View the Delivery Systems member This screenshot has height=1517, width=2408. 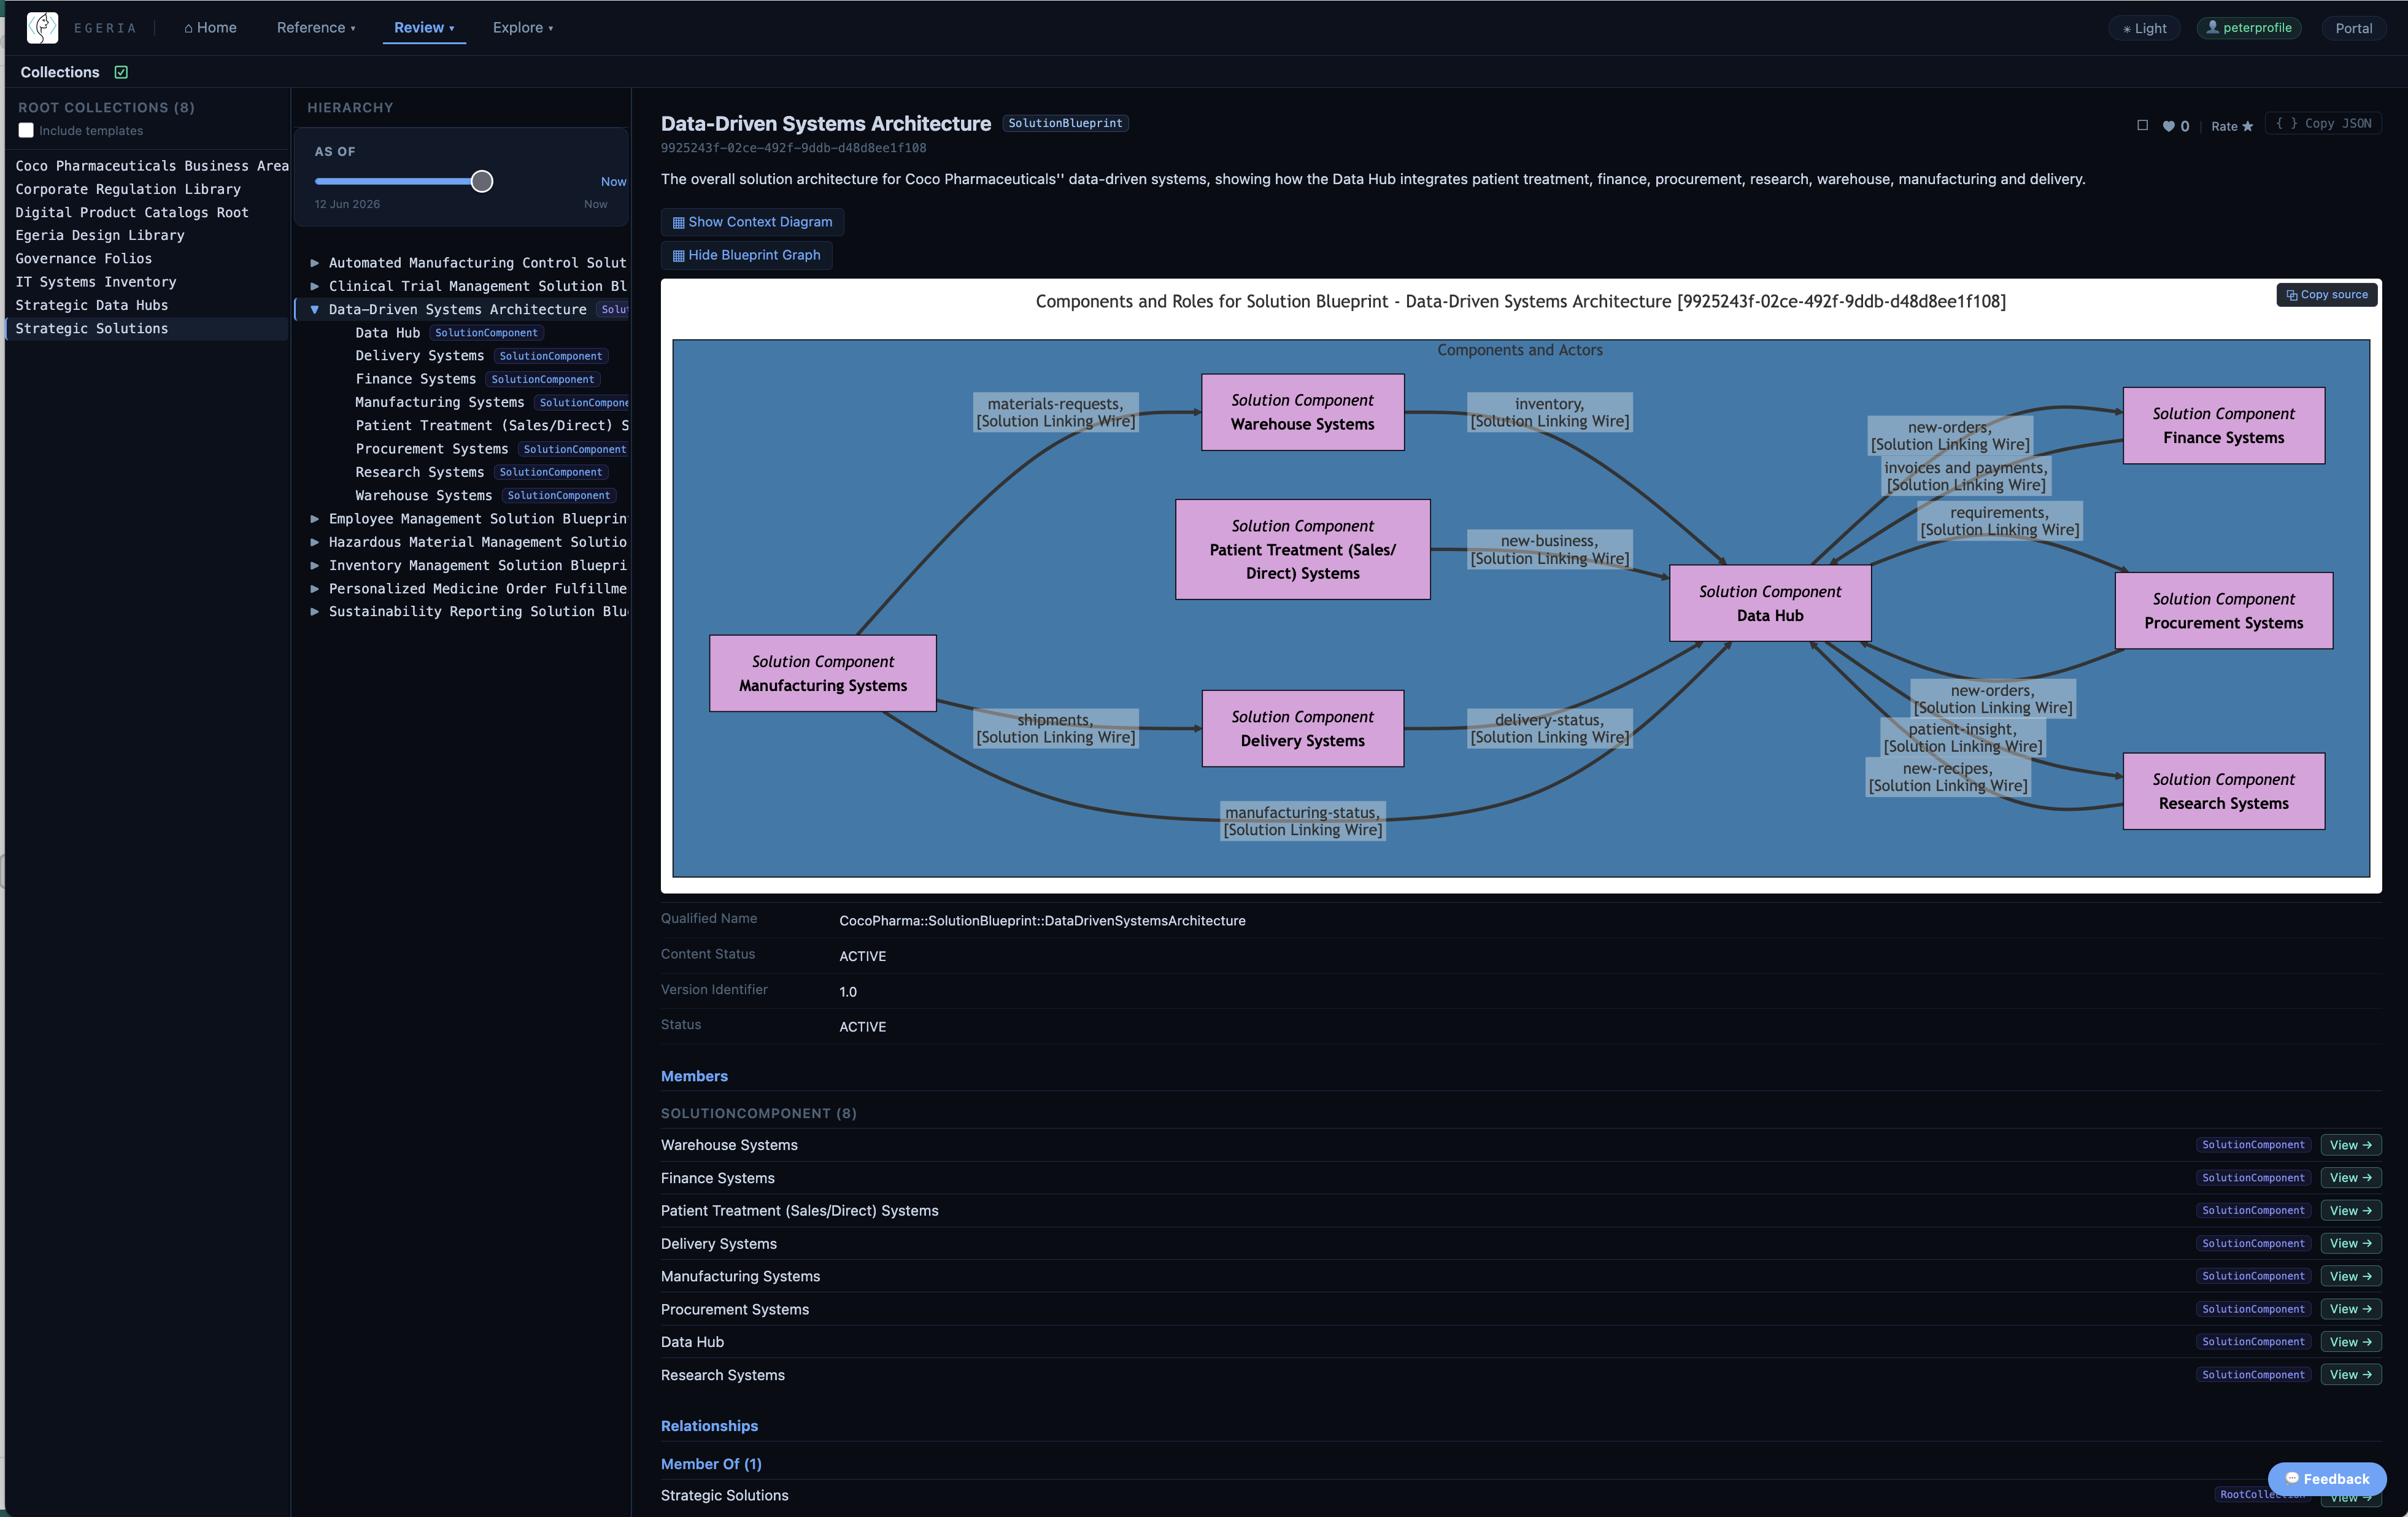pyautogui.click(x=2350, y=1243)
